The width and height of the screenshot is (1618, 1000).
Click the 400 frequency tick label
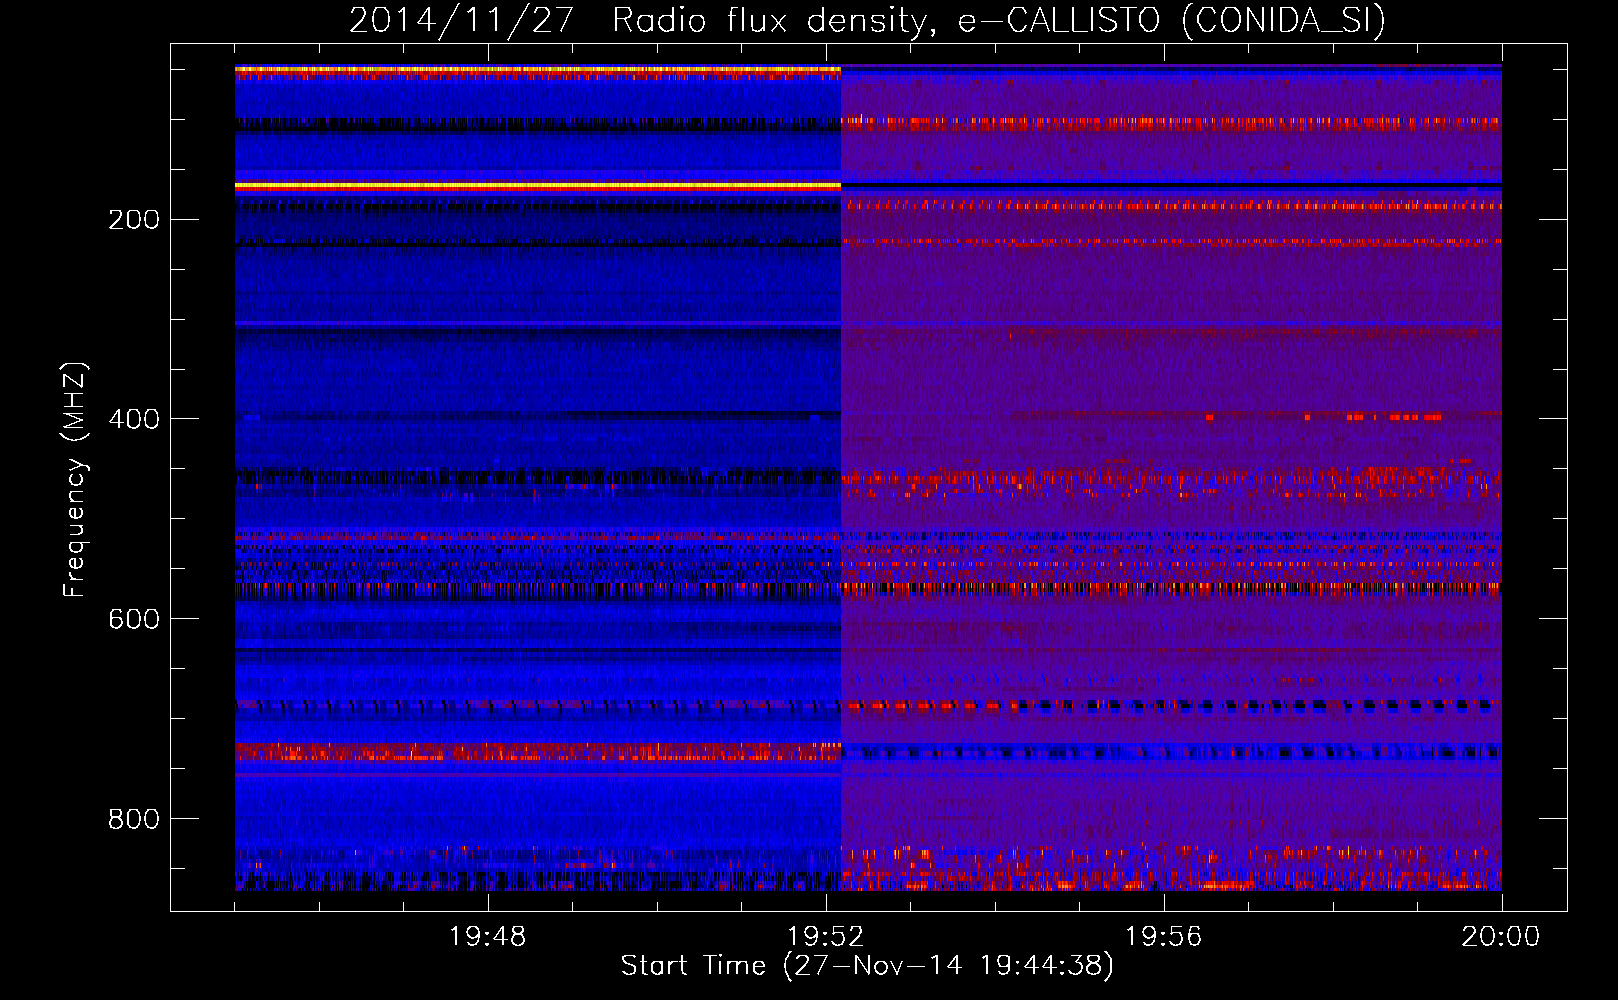click(134, 419)
